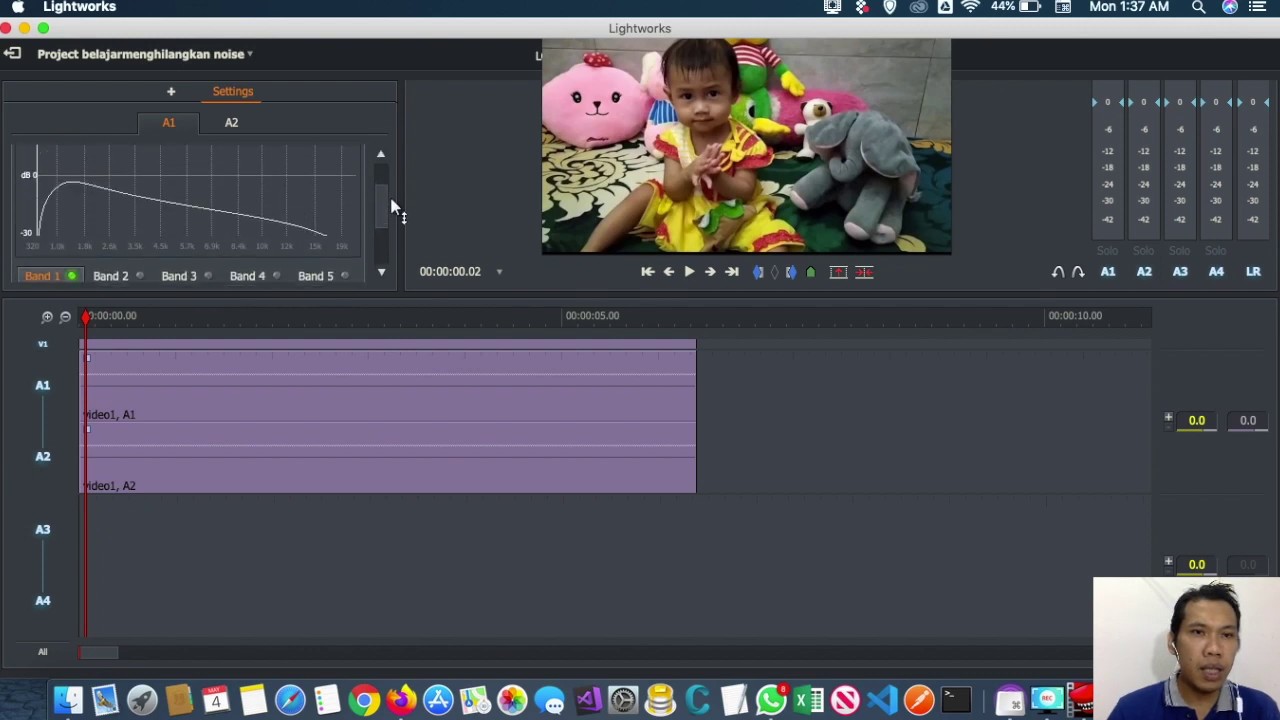Screen dimensions: 1280x720
Task: Select the A1 track header
Action: point(42,385)
